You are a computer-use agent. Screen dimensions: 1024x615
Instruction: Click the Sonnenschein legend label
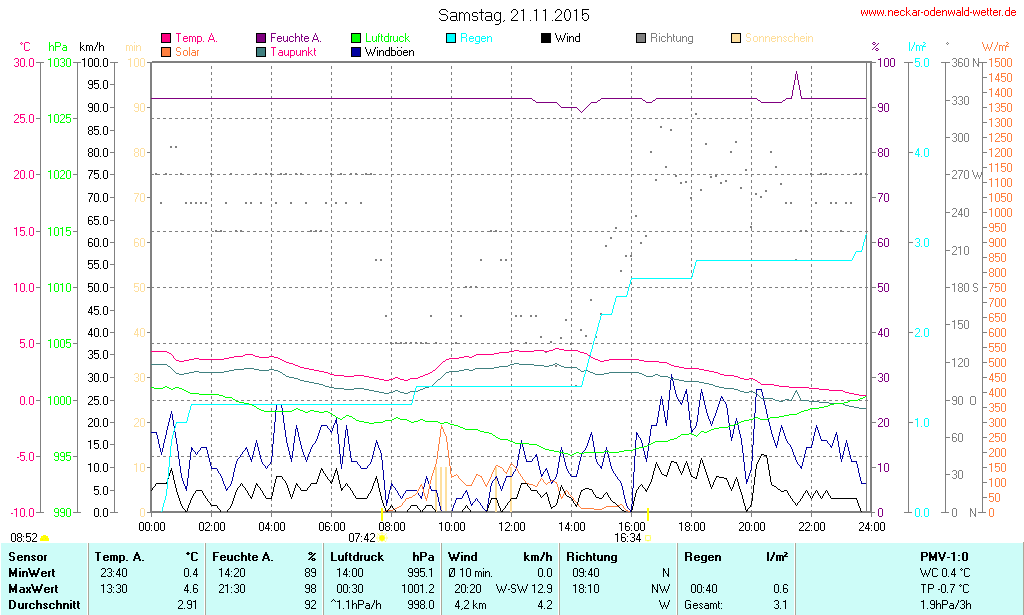click(x=779, y=38)
